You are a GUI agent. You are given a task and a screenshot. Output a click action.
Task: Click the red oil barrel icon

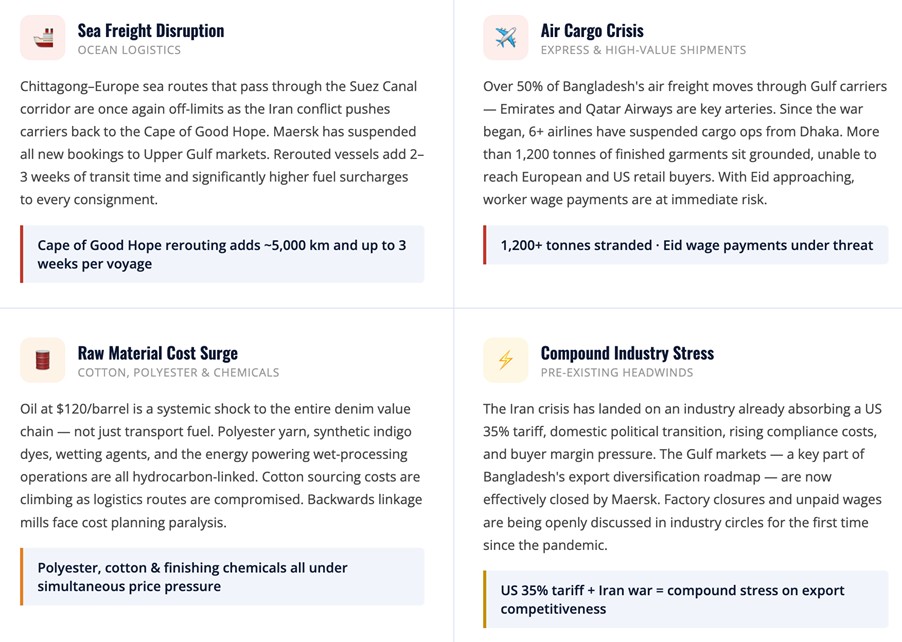click(x=42, y=360)
